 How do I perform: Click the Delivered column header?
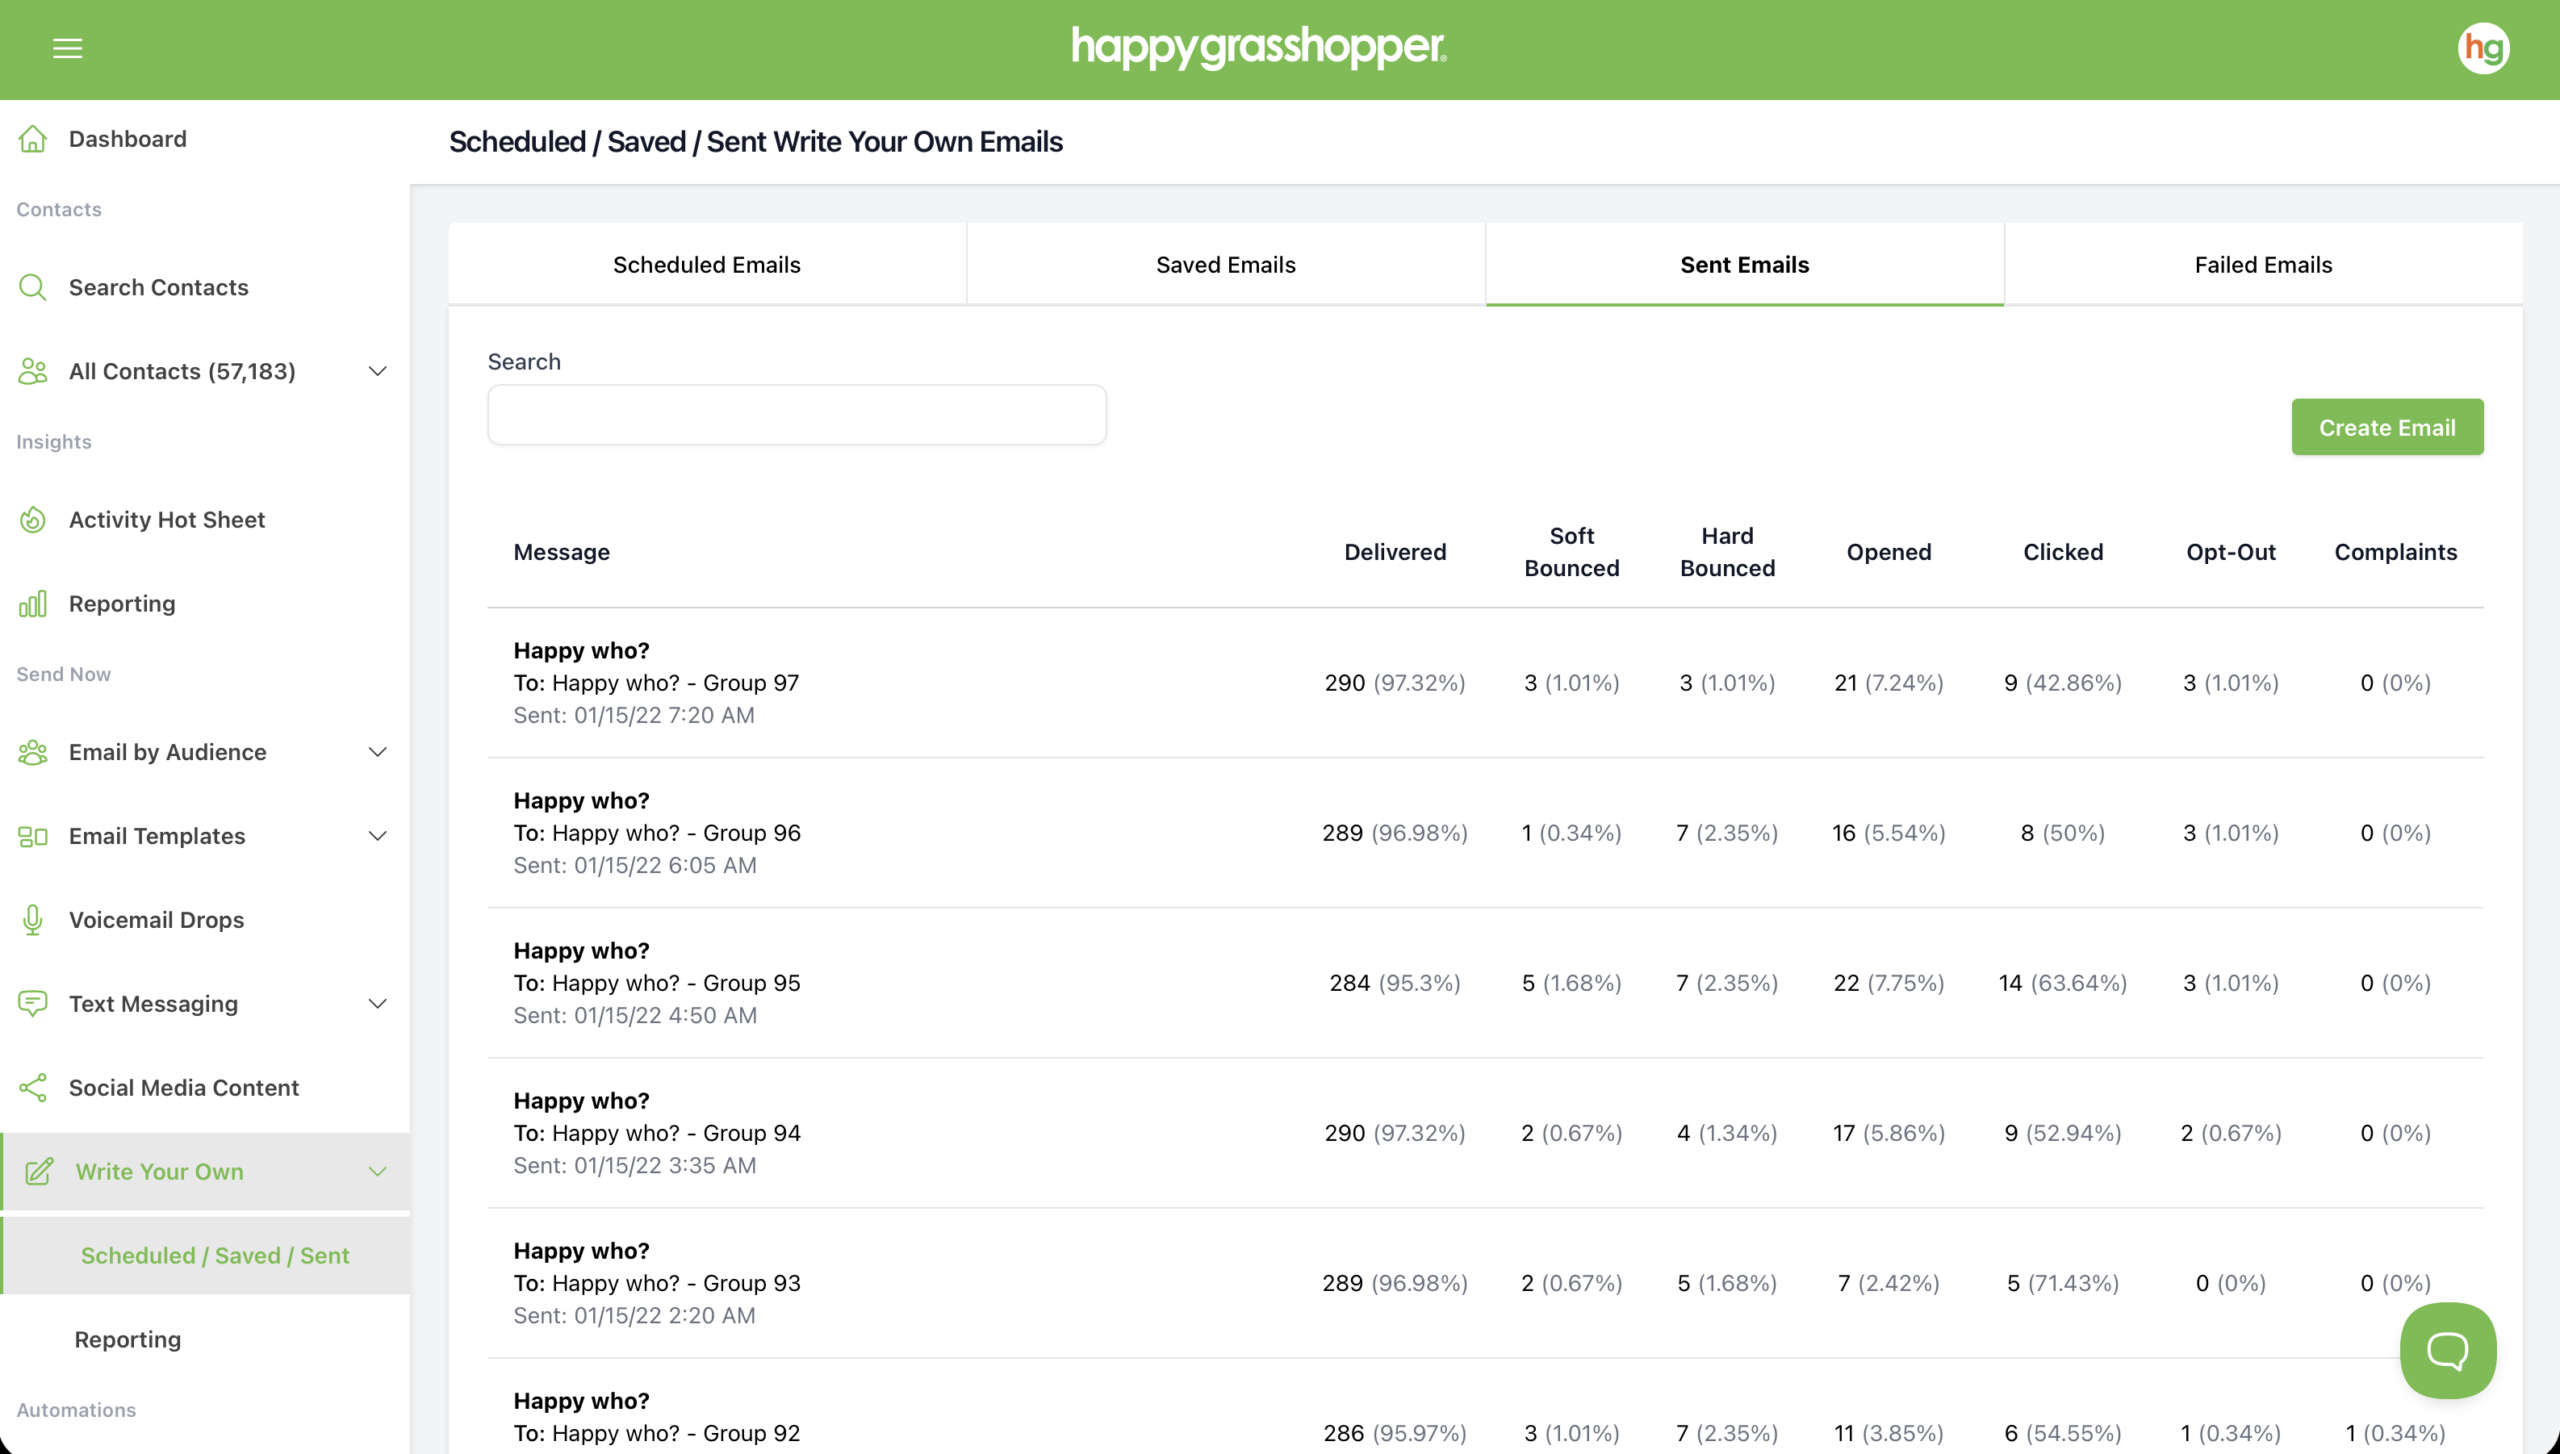pyautogui.click(x=1395, y=552)
